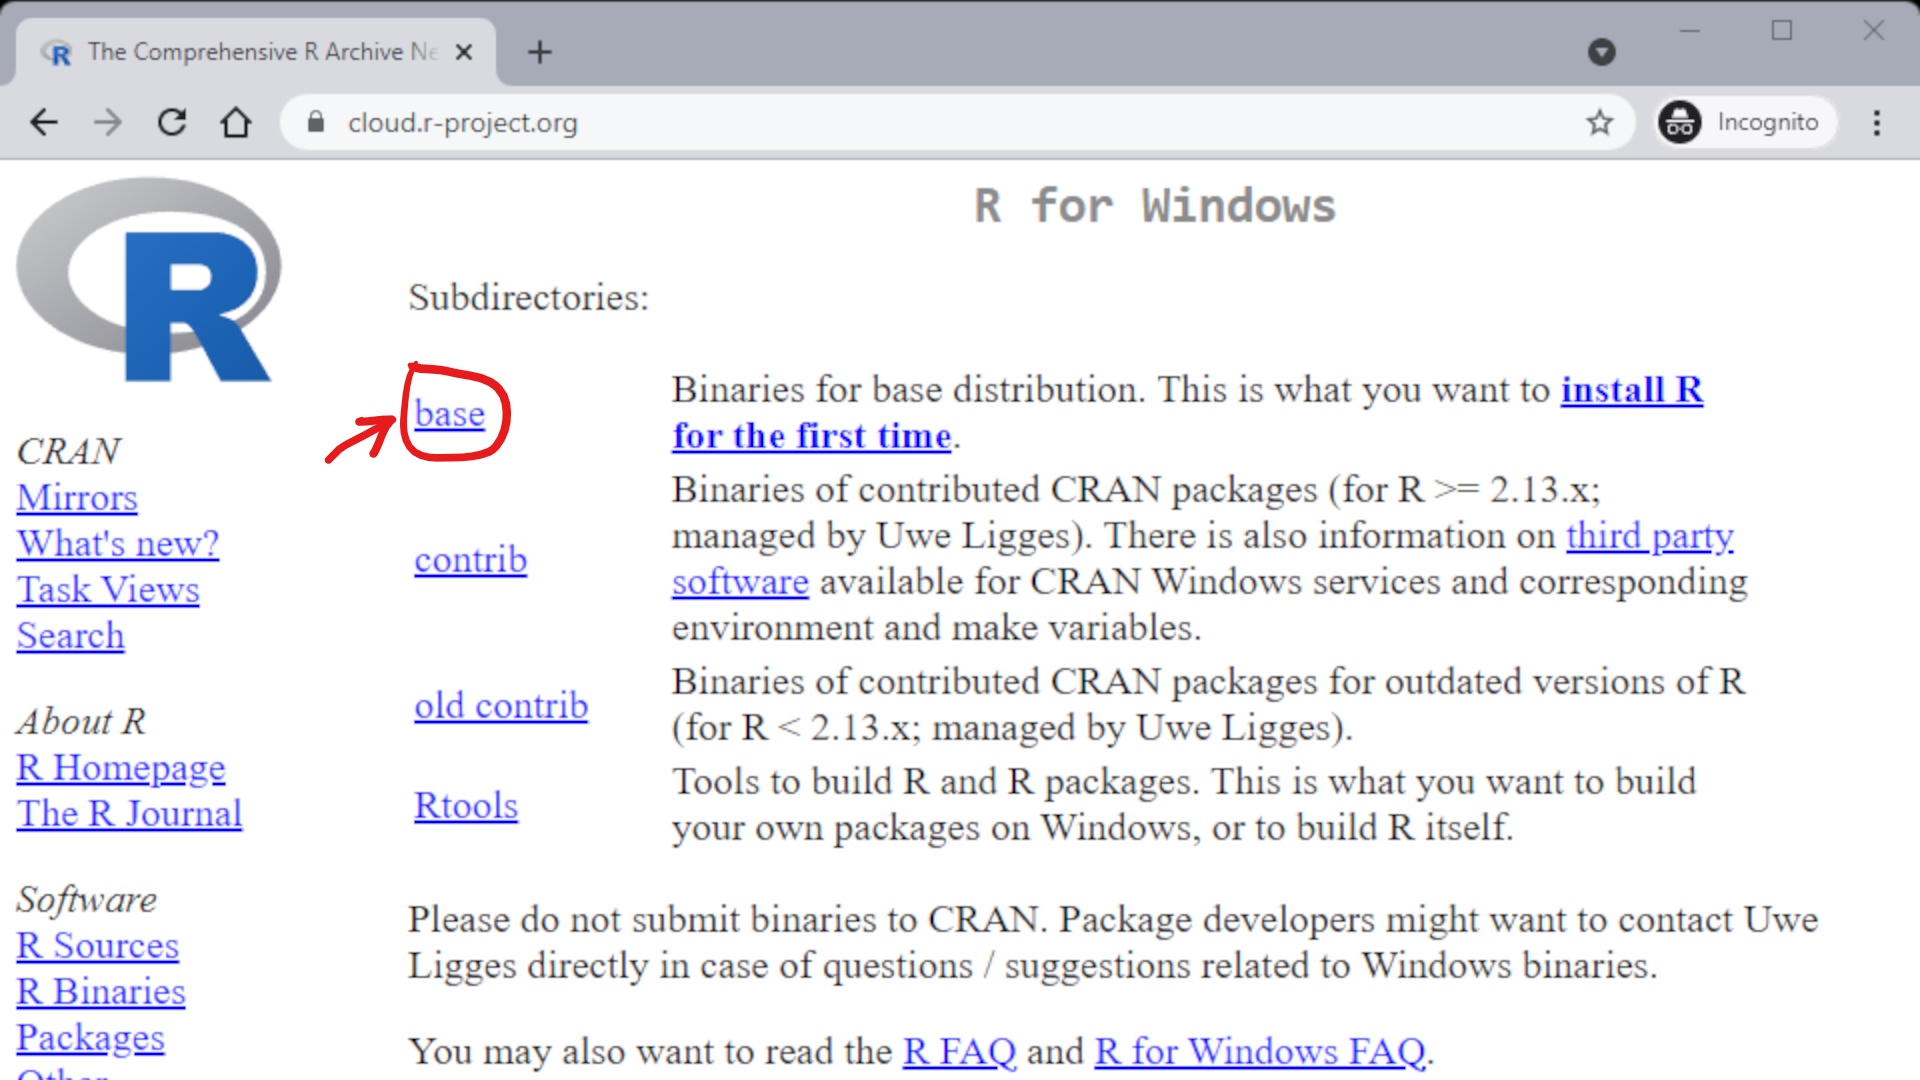
Task: Click the R for Windows FAQ link
Action: point(1259,1051)
